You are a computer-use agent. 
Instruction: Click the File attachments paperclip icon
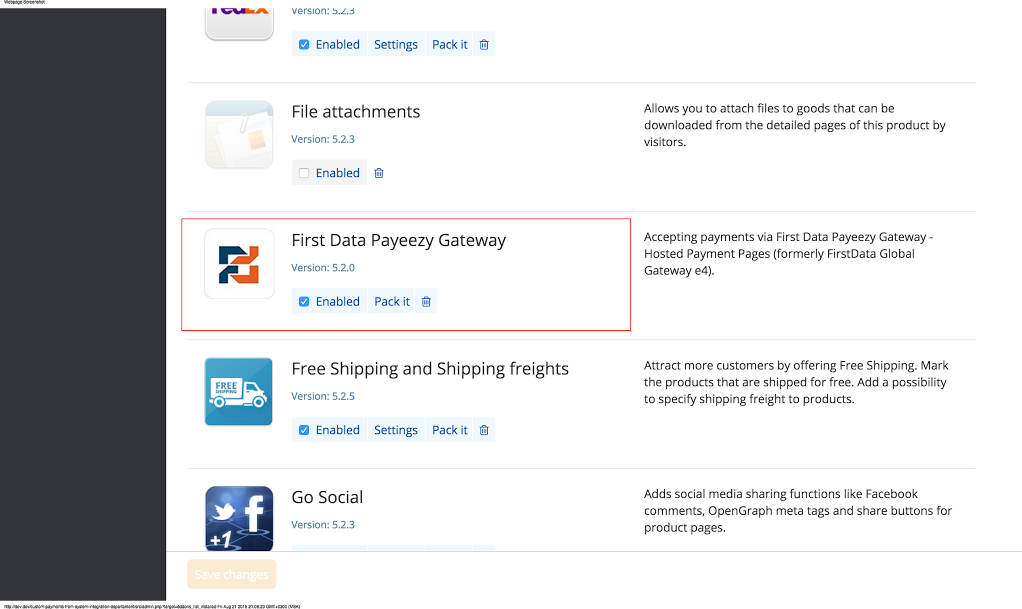238,134
